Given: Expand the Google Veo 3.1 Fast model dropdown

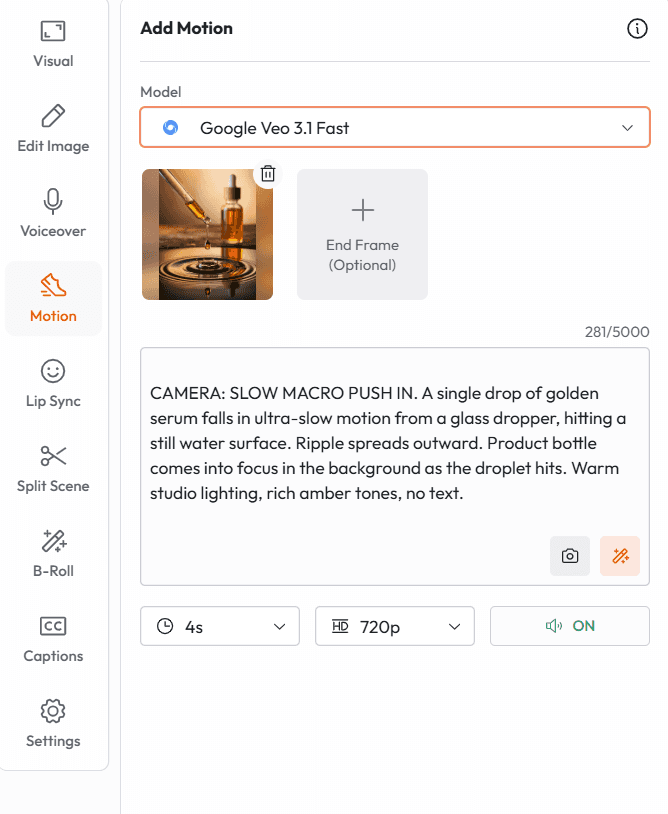Looking at the screenshot, I should 395,127.
